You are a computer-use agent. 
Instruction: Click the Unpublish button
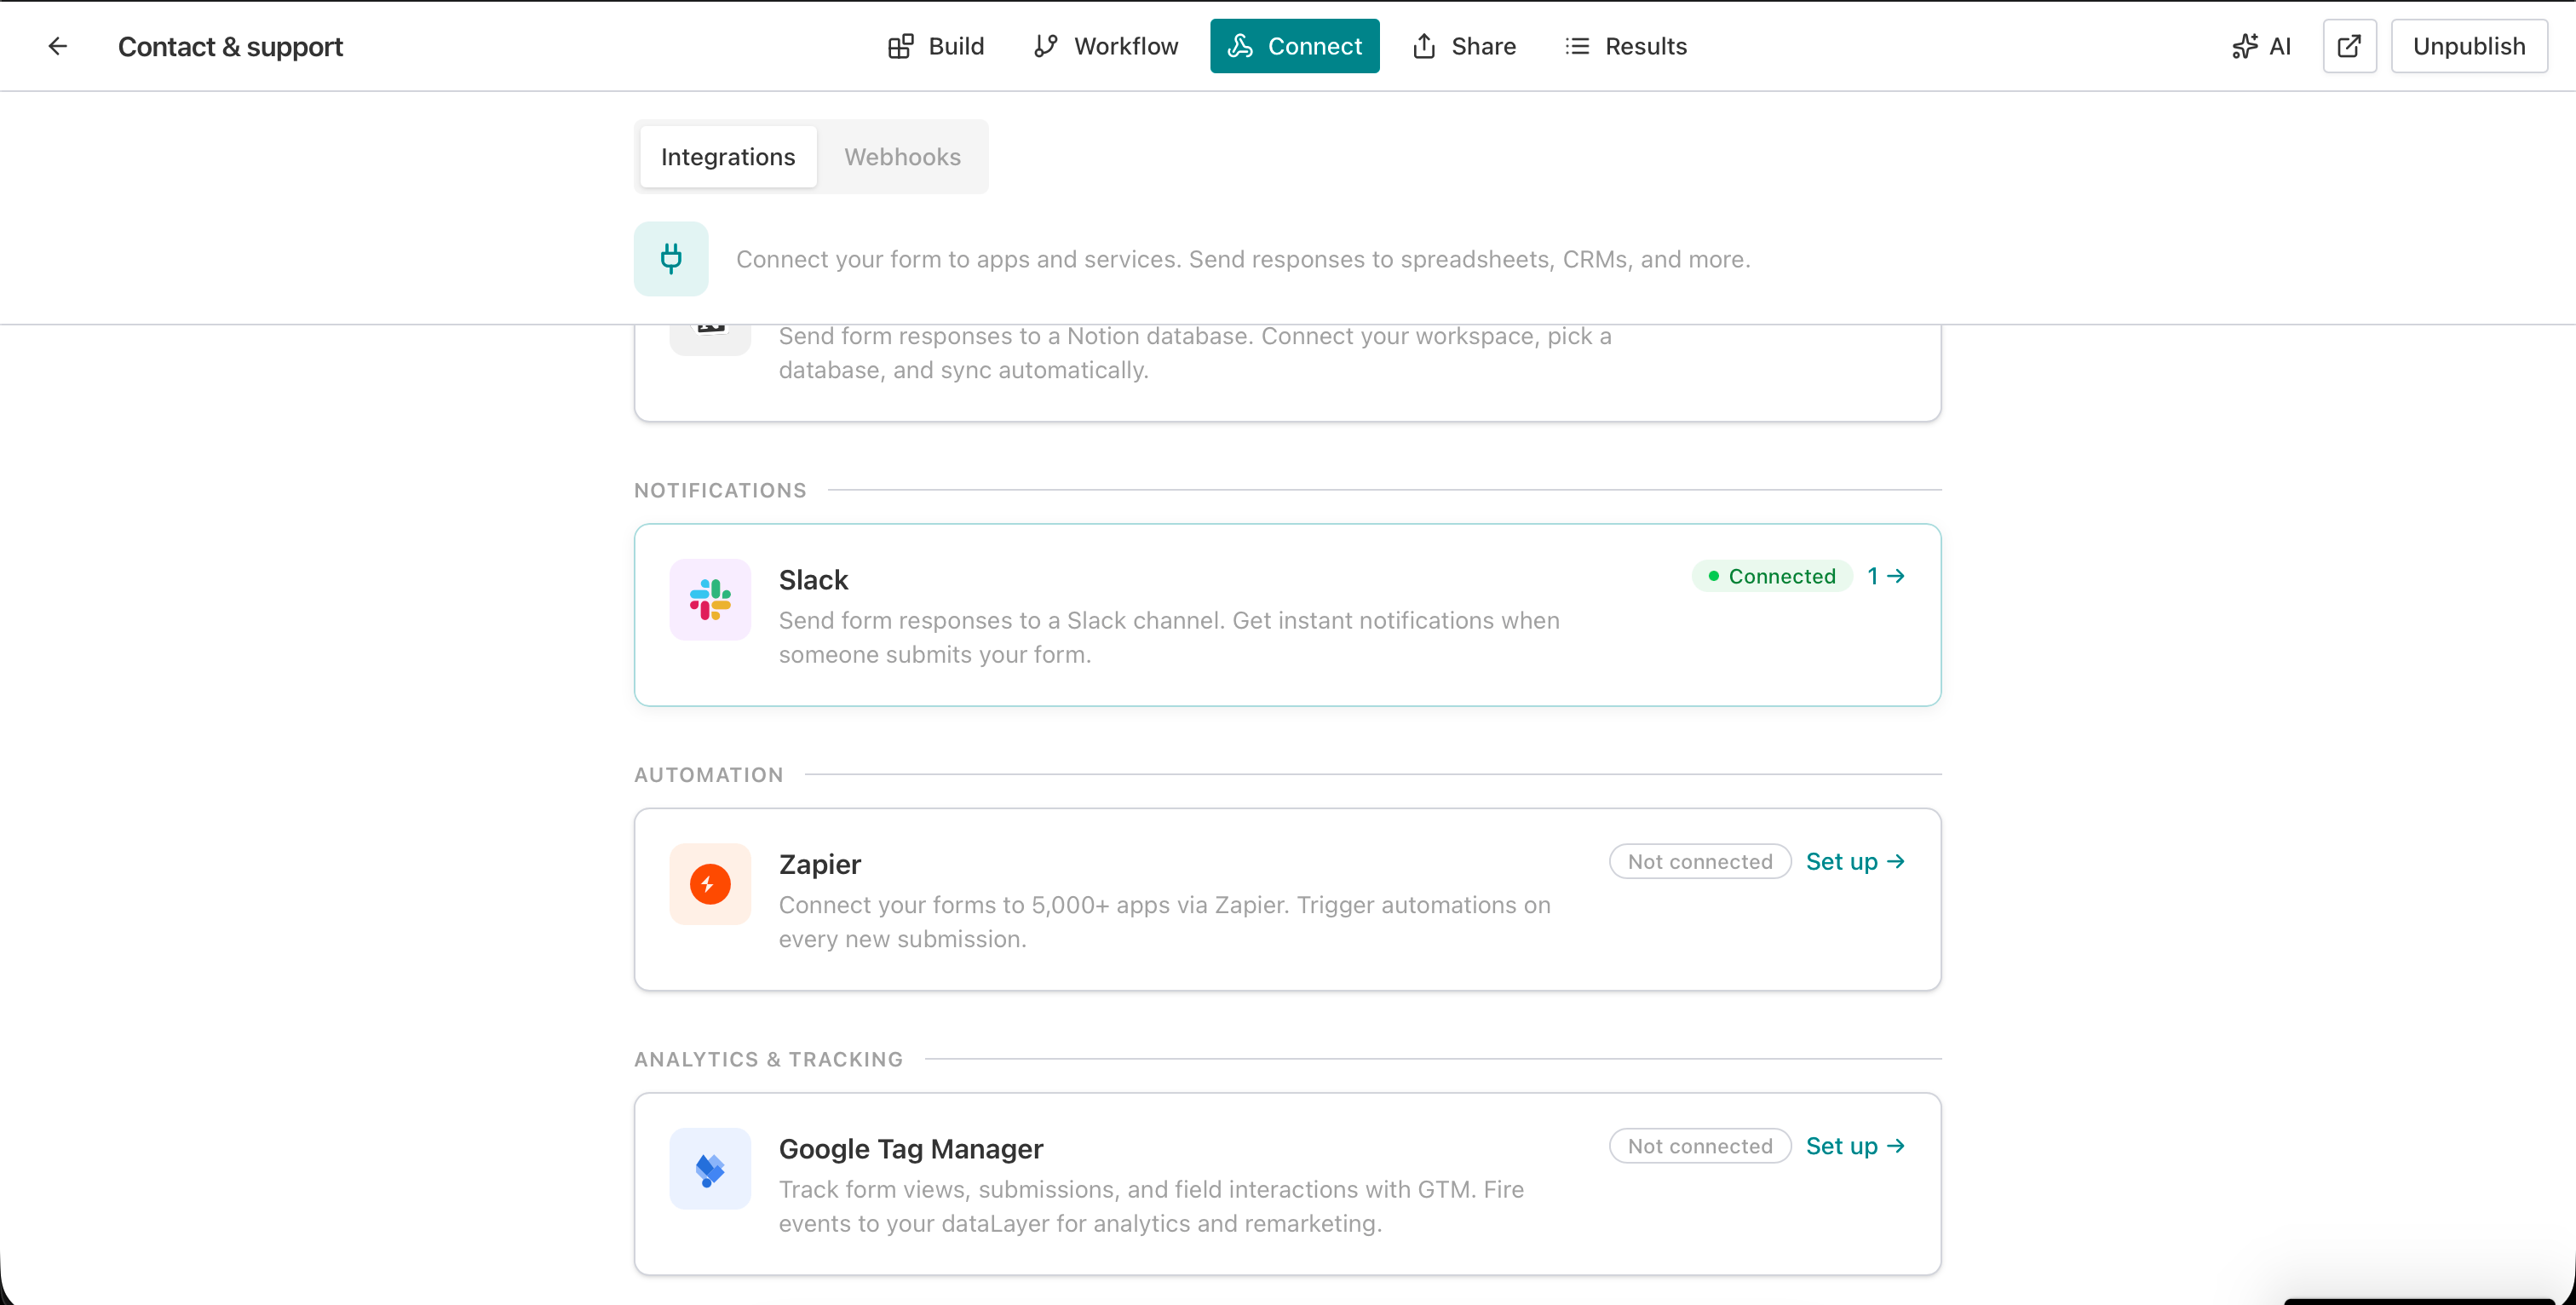(2469, 46)
